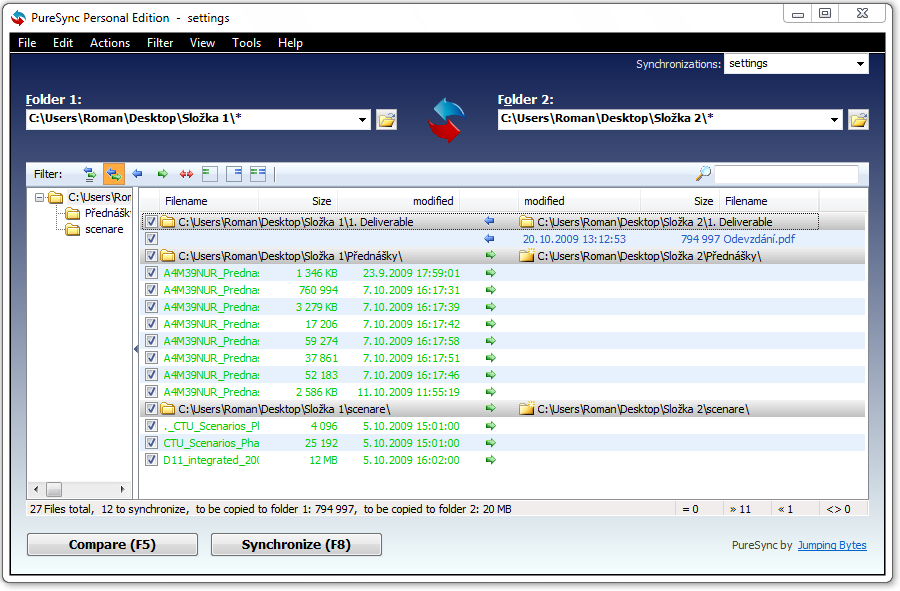Collapse the C:\Users\Ror tree node
The image size is (900, 591).
[x=39, y=197]
